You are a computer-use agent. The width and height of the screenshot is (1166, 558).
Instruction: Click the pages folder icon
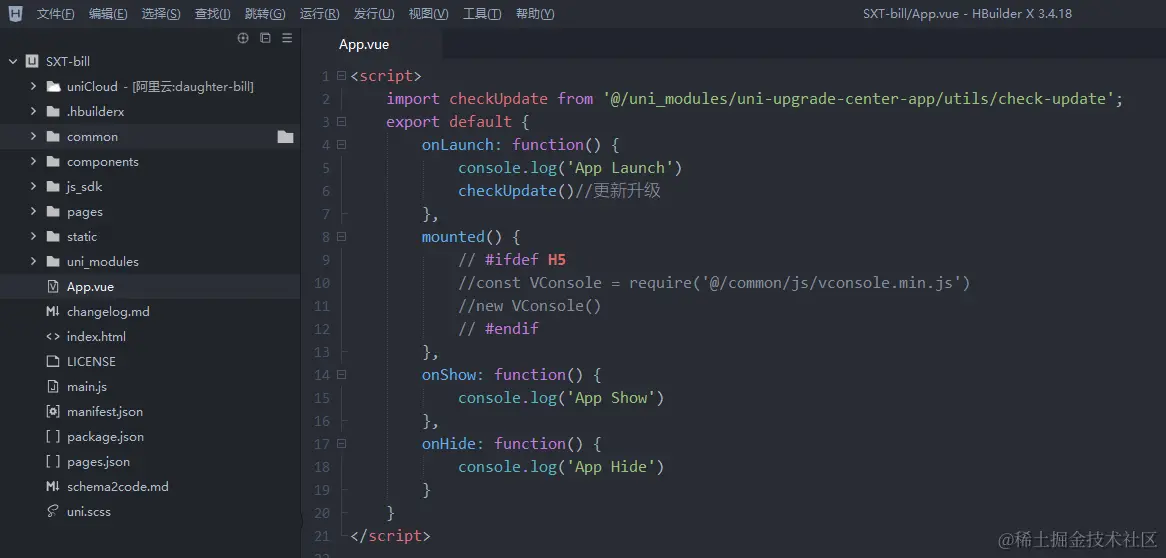pyautogui.click(x=53, y=211)
